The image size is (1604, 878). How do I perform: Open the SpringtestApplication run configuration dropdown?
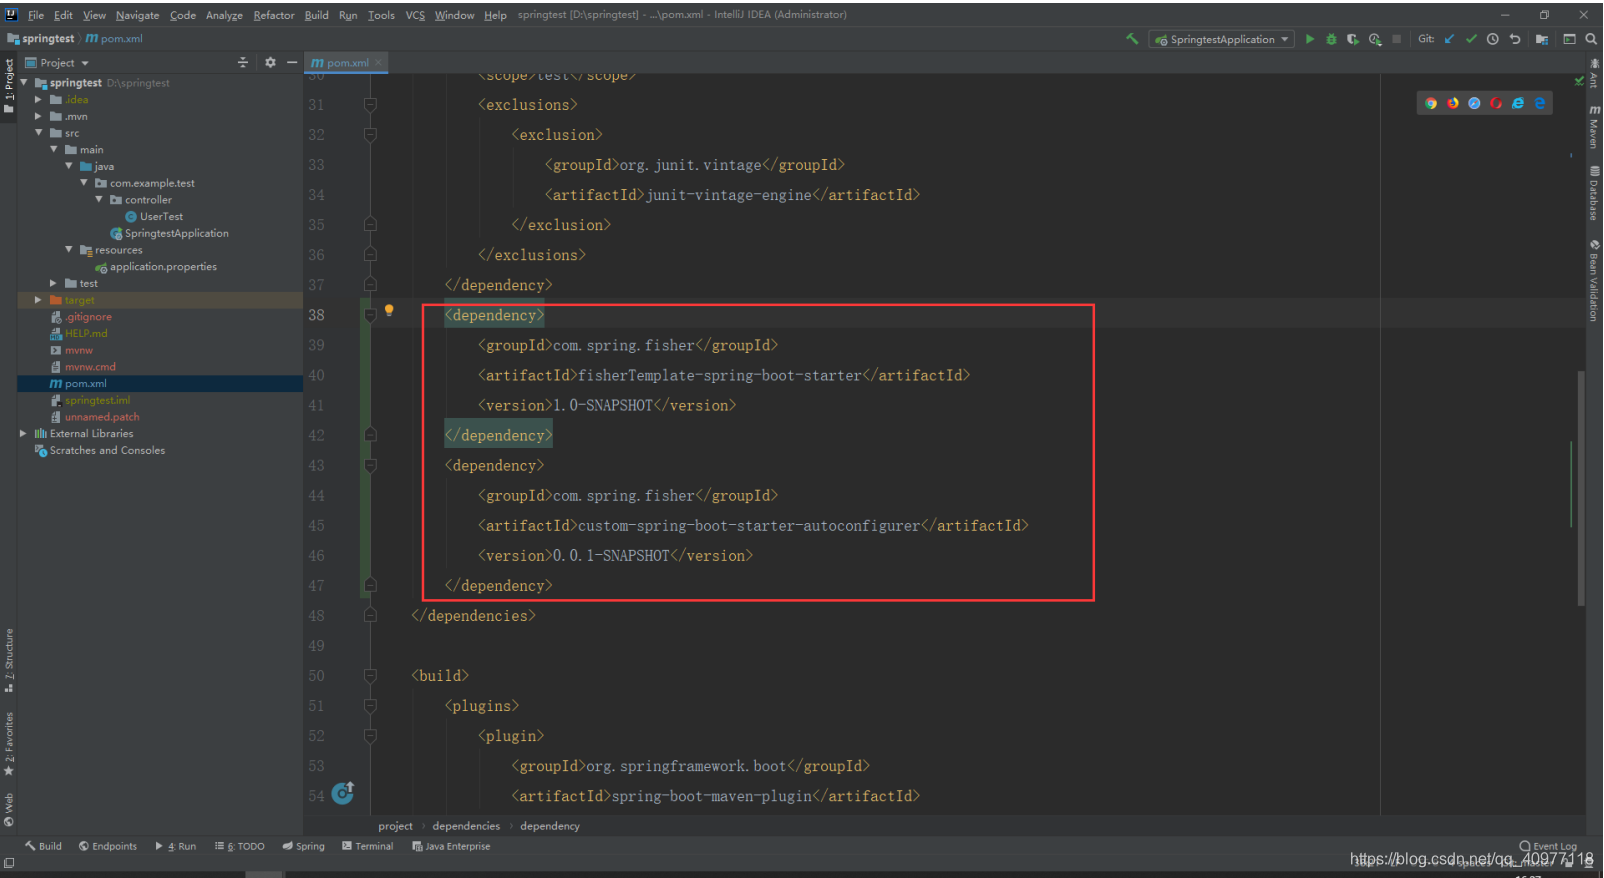click(x=1222, y=39)
